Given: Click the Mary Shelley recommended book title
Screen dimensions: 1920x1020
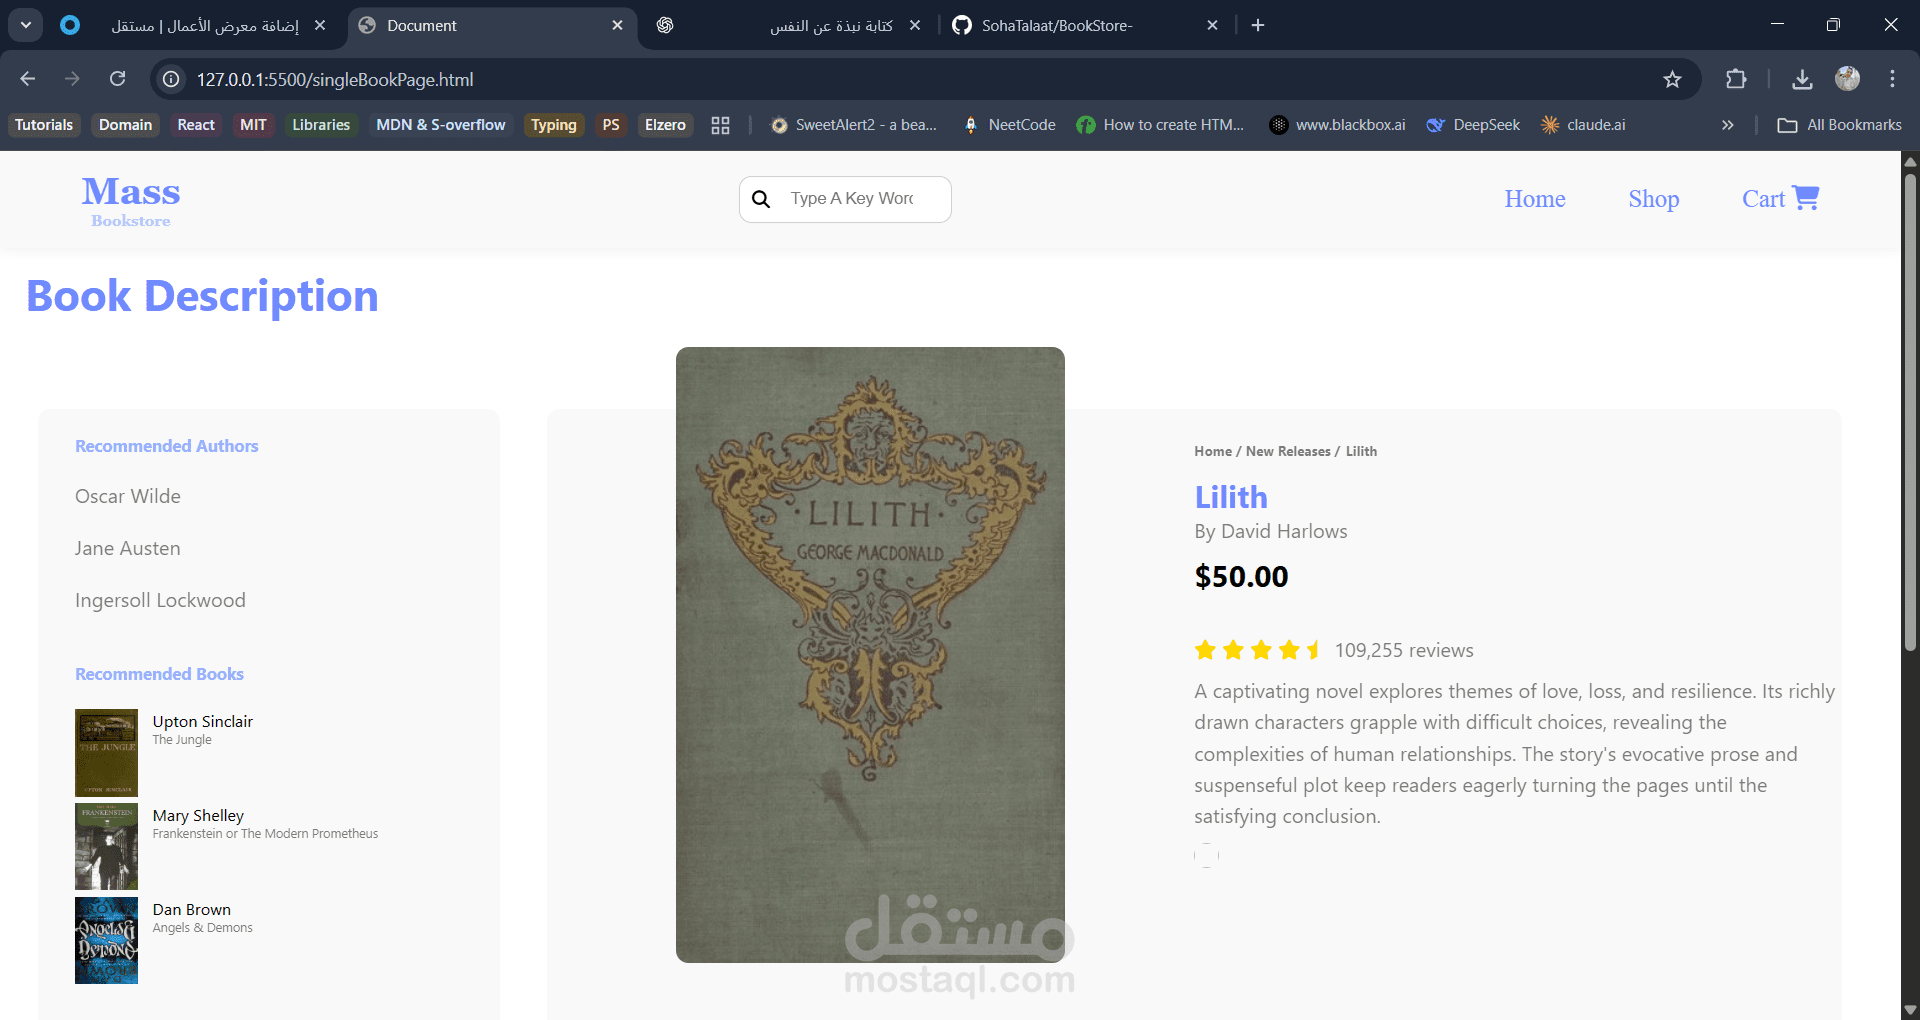Looking at the screenshot, I should pos(198,815).
